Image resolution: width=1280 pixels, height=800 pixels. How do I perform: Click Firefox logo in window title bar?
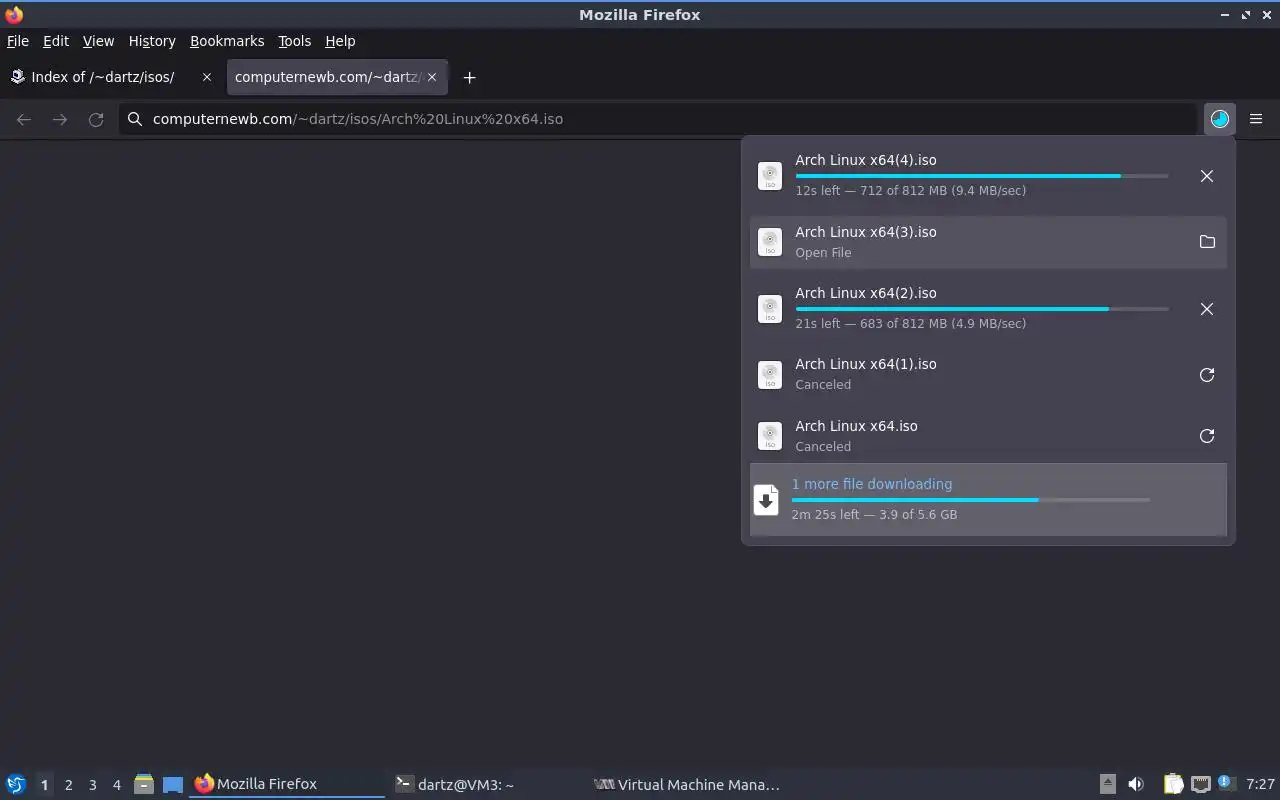14,15
